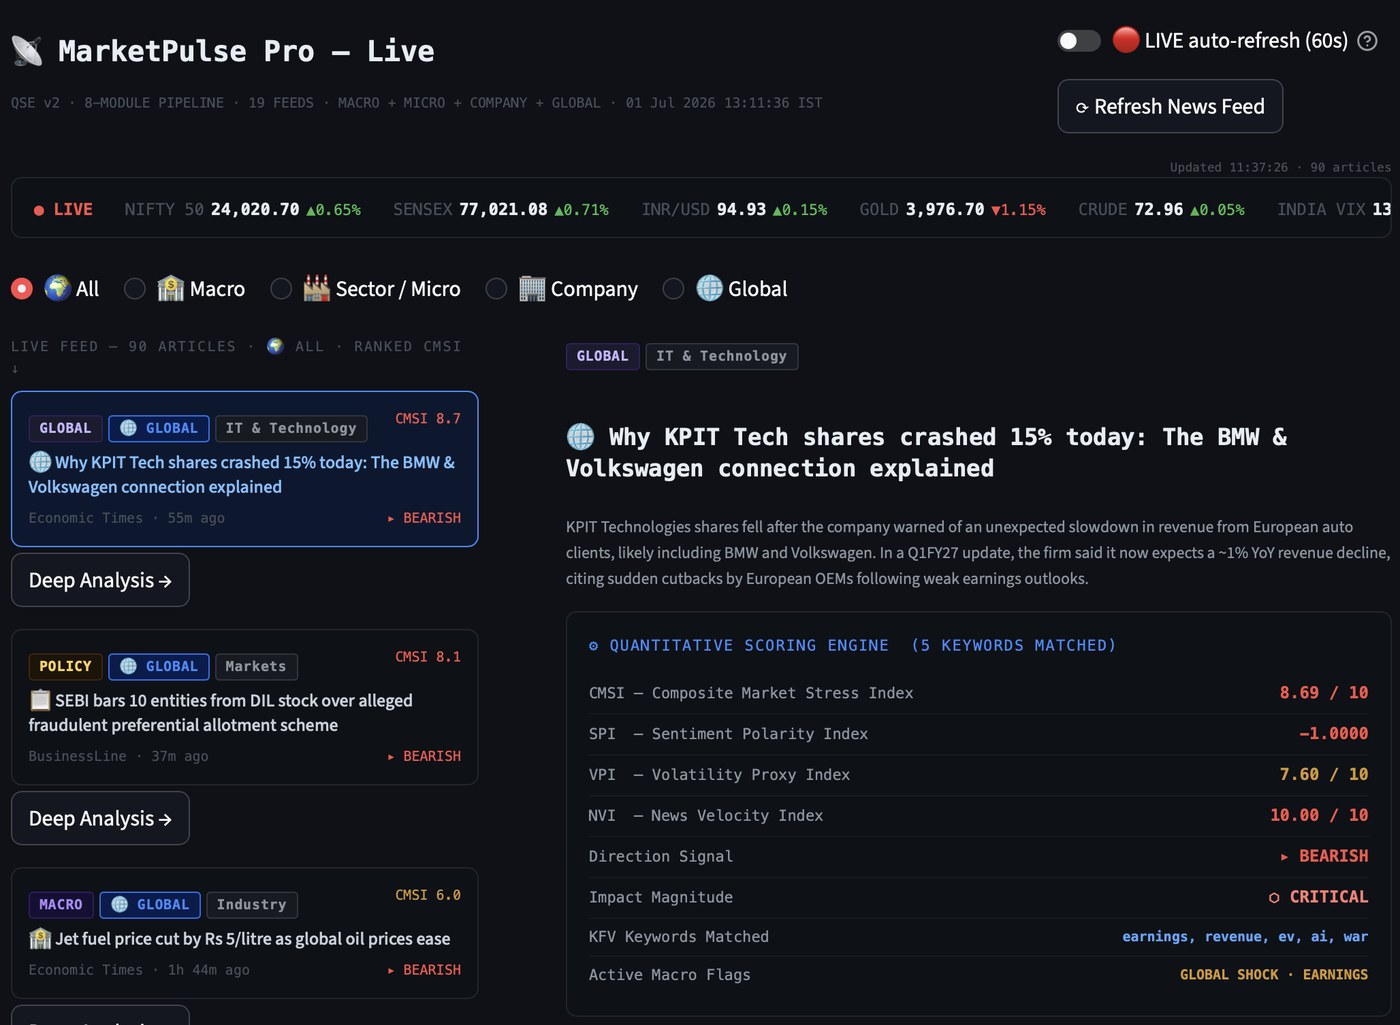Open the SEBI bars 10 entities article
The image size is (1400, 1025).
[244, 707]
